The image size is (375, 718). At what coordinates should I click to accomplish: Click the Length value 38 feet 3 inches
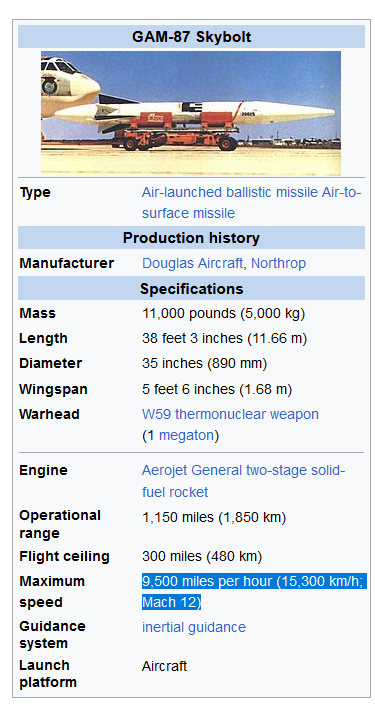point(224,339)
